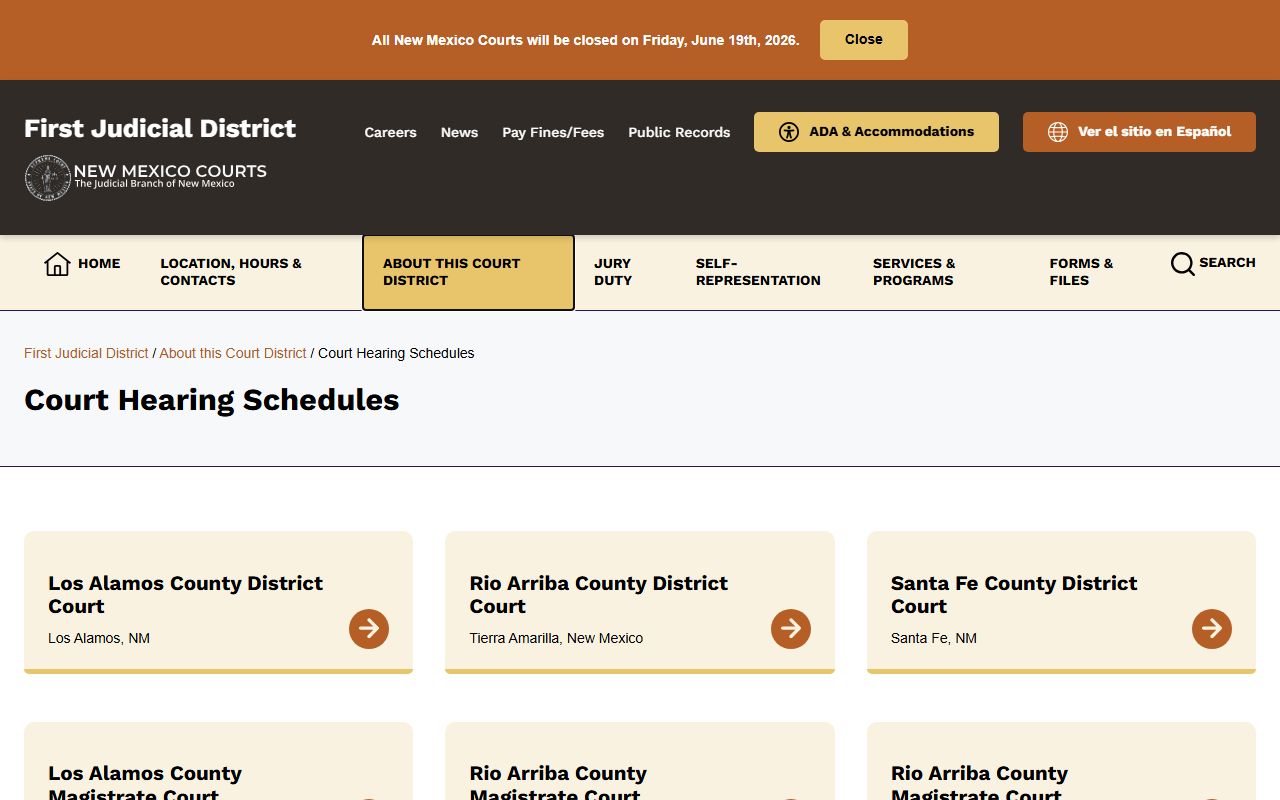Open the News link
Image resolution: width=1280 pixels, height=800 pixels.
459,132
